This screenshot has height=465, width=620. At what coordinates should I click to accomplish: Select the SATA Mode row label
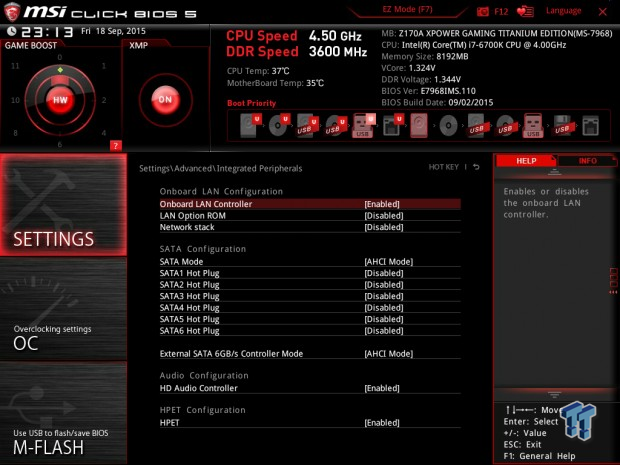point(181,261)
